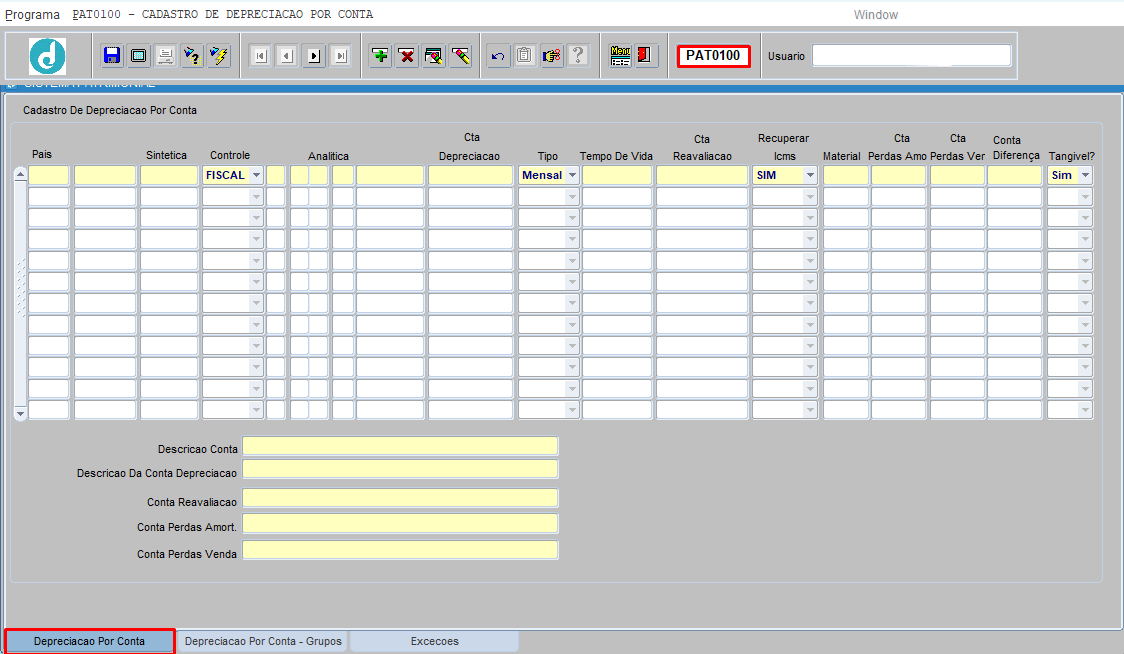This screenshot has height=654, width=1124.
Task: Click the Descricao Conta text field
Action: click(400, 446)
